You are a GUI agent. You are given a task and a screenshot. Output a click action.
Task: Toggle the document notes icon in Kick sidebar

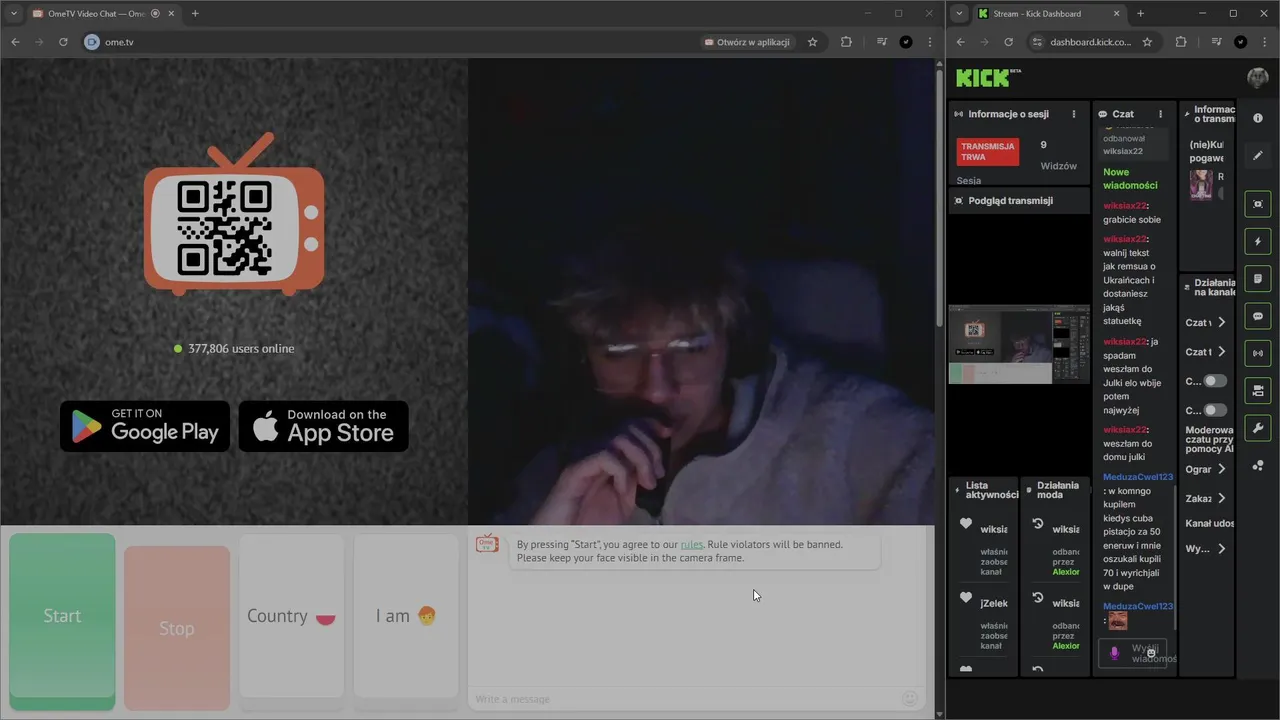[x=1258, y=278]
